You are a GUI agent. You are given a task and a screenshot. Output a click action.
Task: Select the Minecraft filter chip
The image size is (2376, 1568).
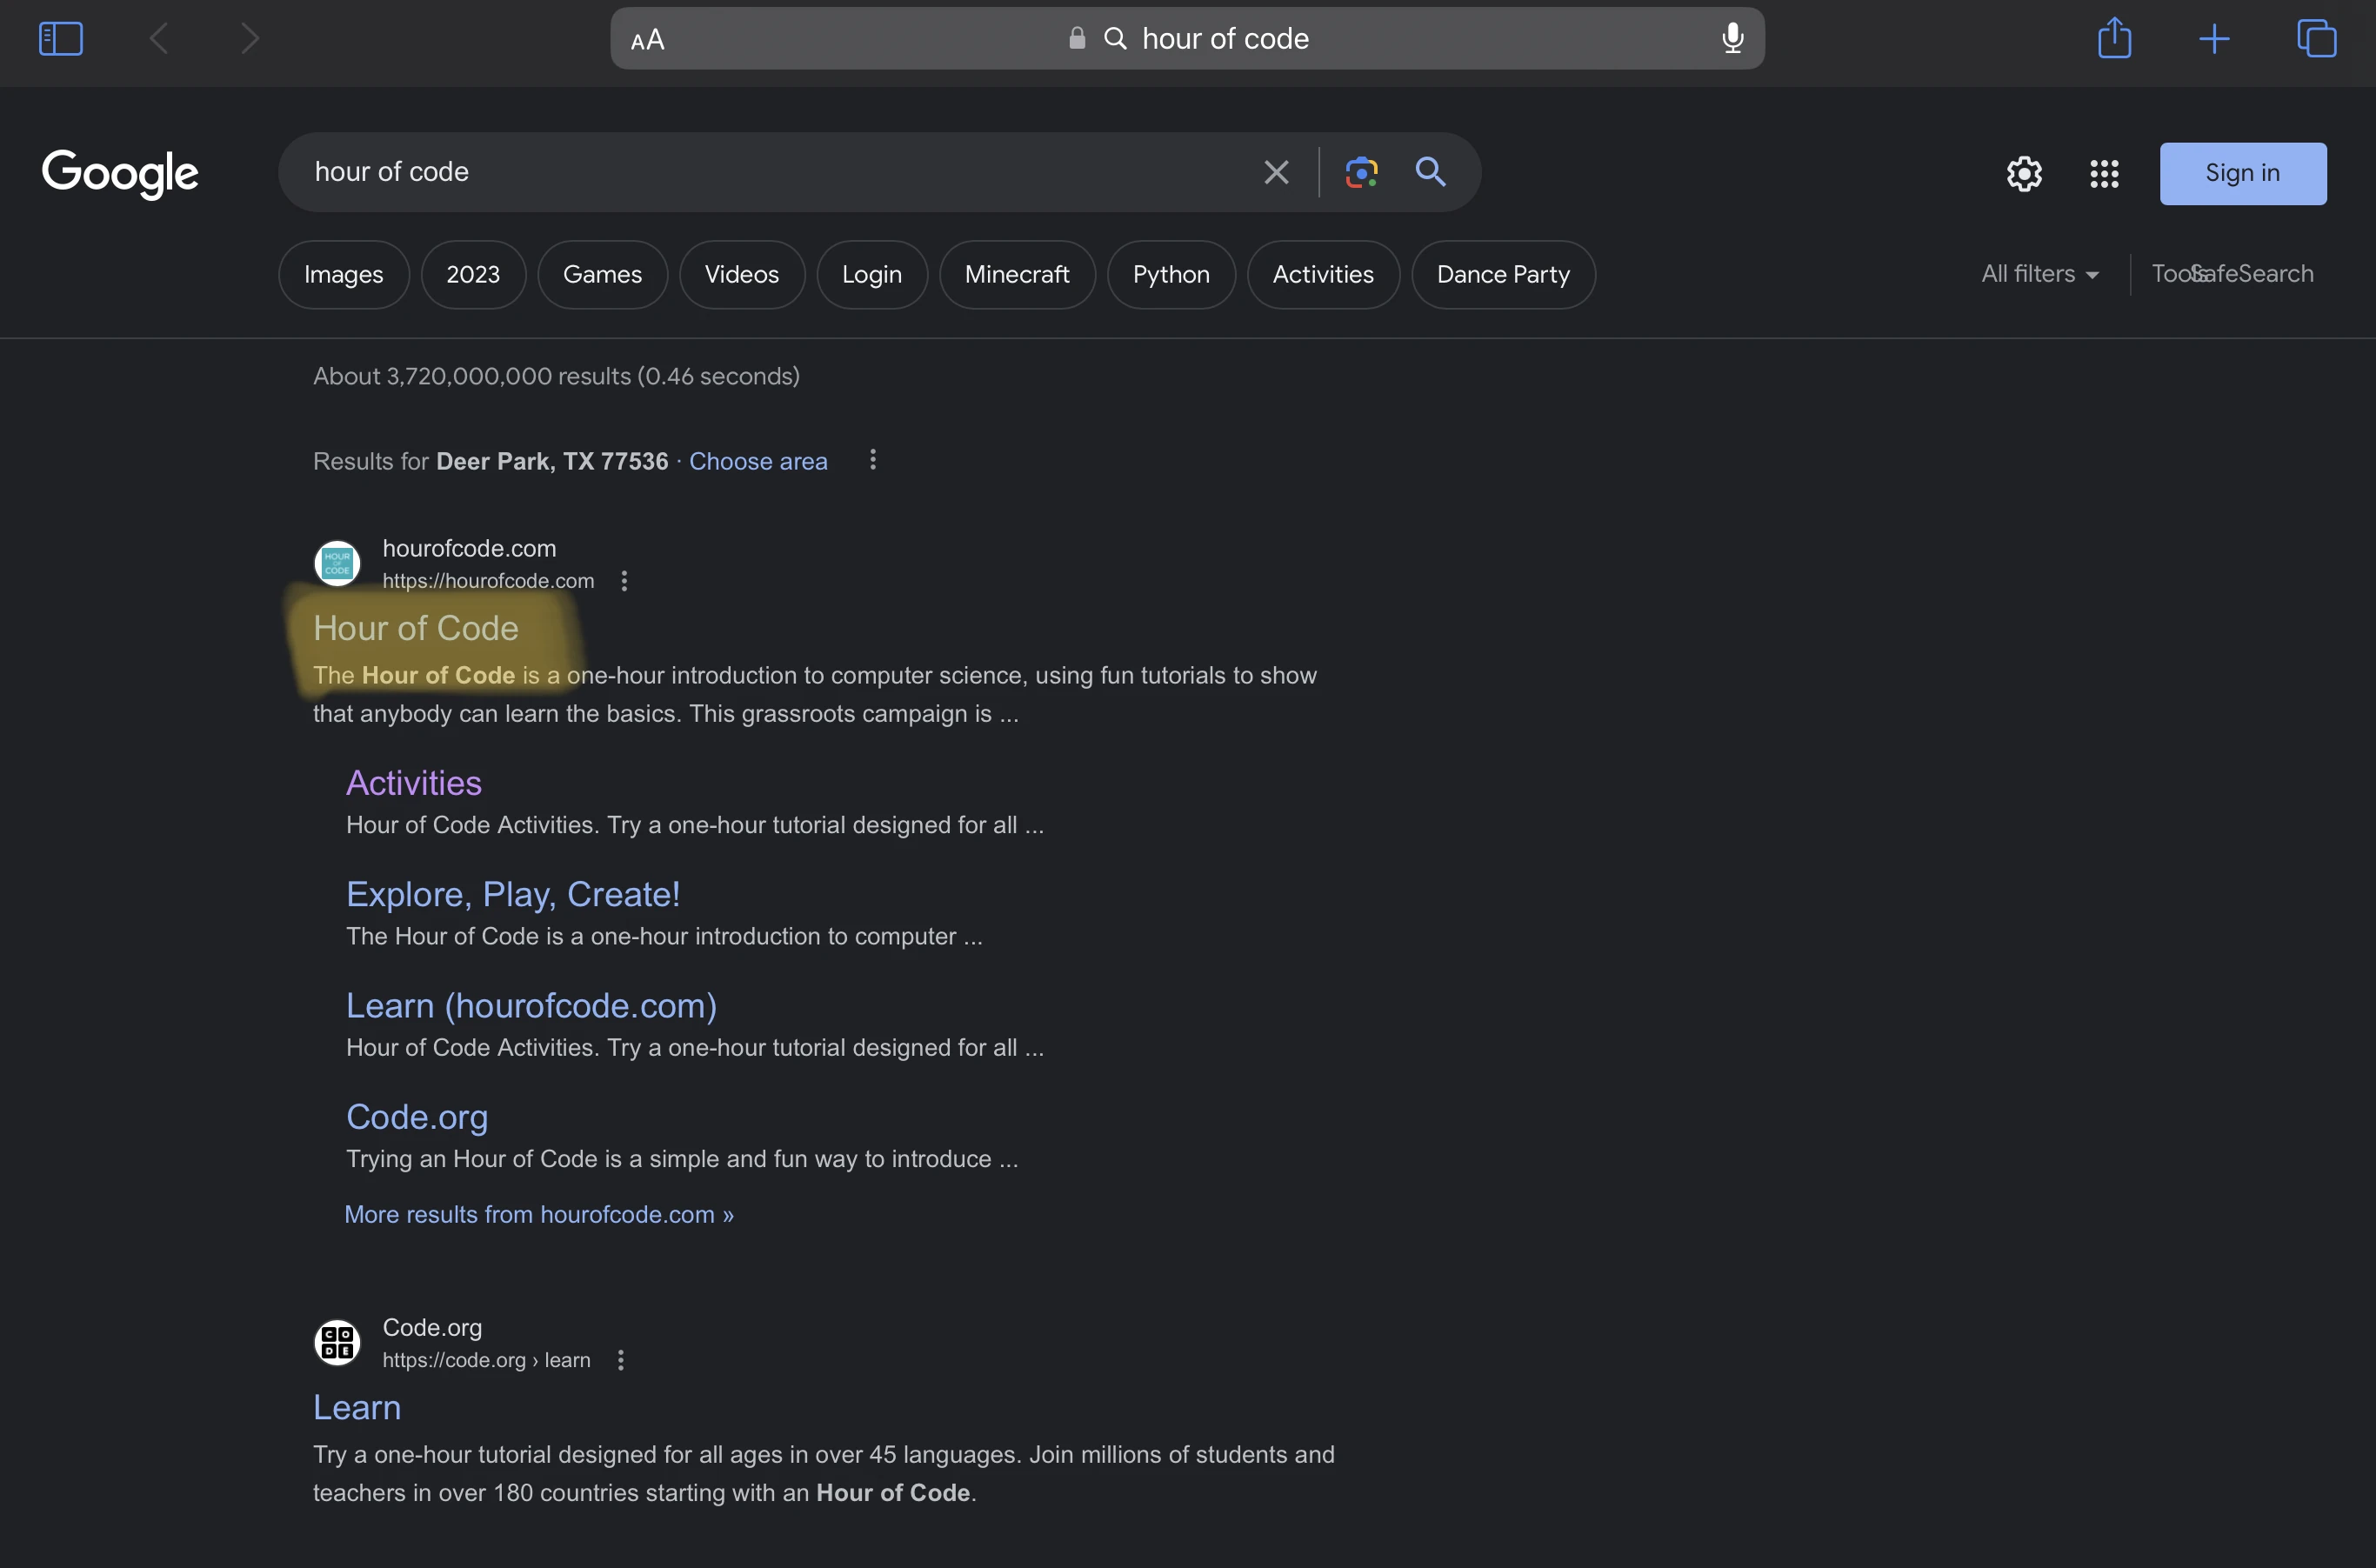point(1016,275)
